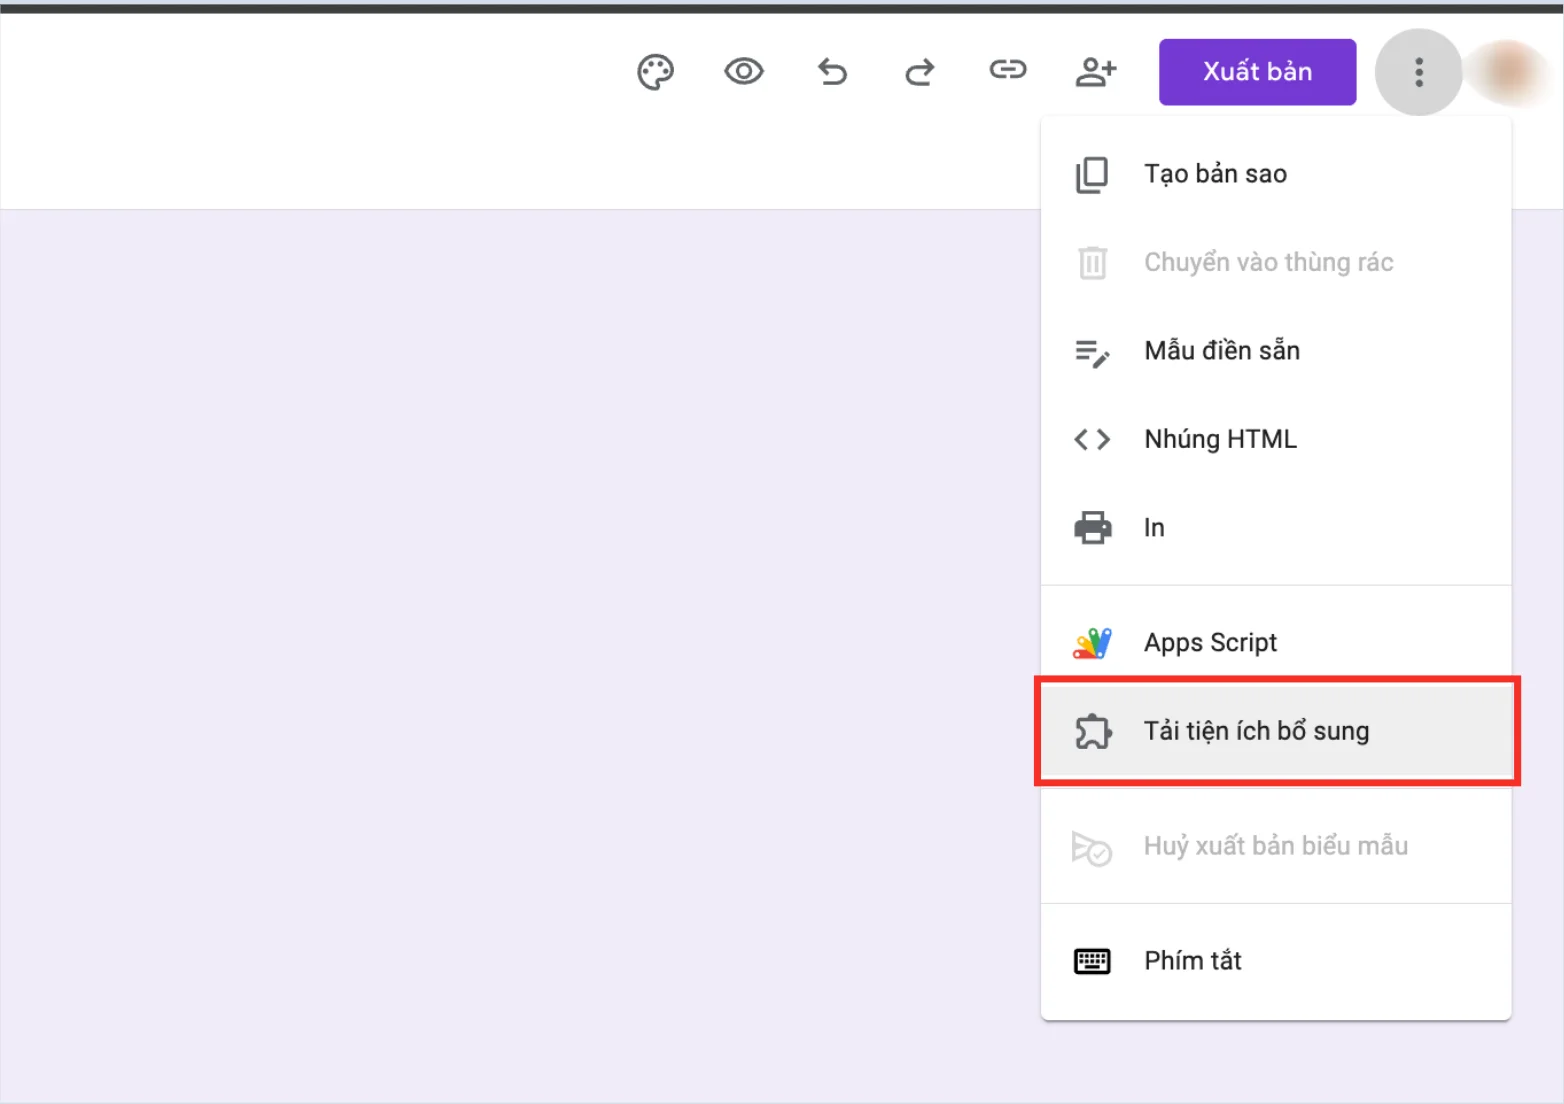Click the pencil-lines icon beside Mẫu điền sẵn
1564x1104 pixels.
pos(1092,353)
